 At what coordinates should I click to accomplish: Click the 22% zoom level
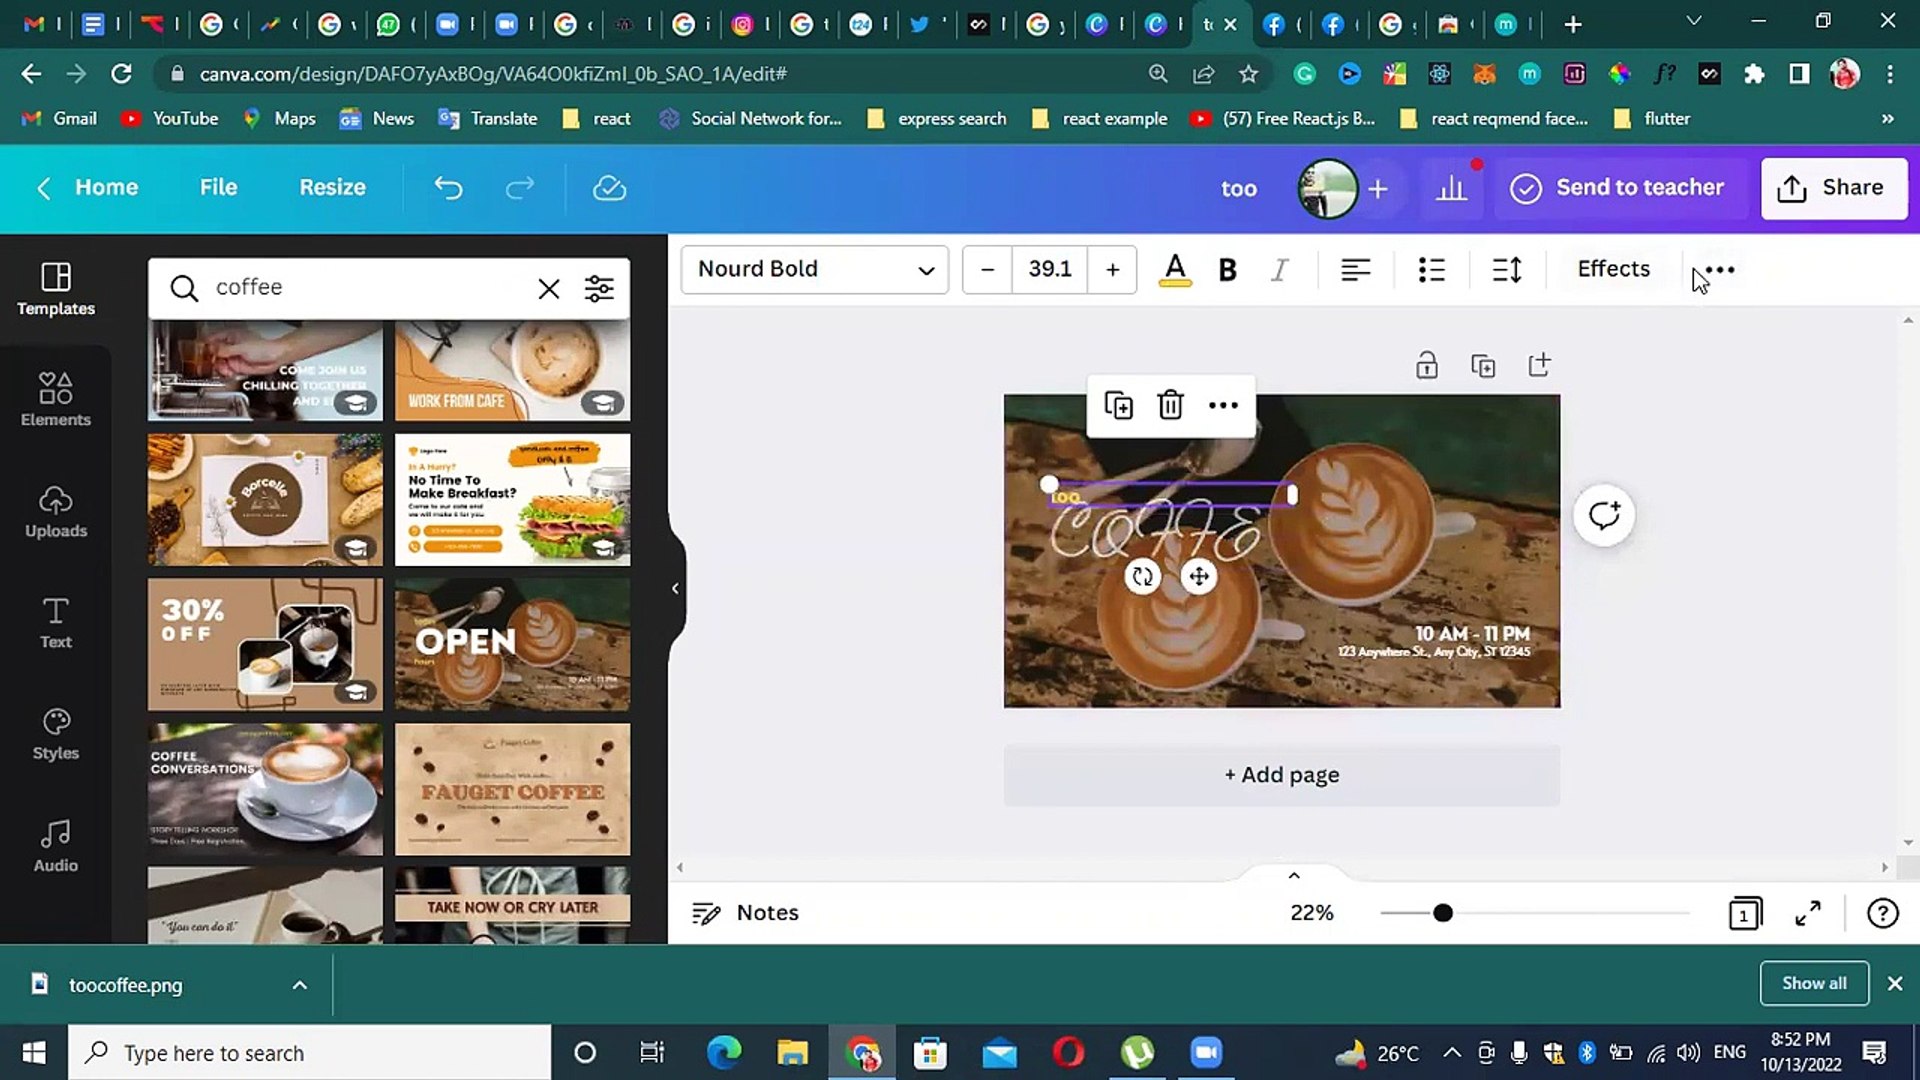point(1311,913)
